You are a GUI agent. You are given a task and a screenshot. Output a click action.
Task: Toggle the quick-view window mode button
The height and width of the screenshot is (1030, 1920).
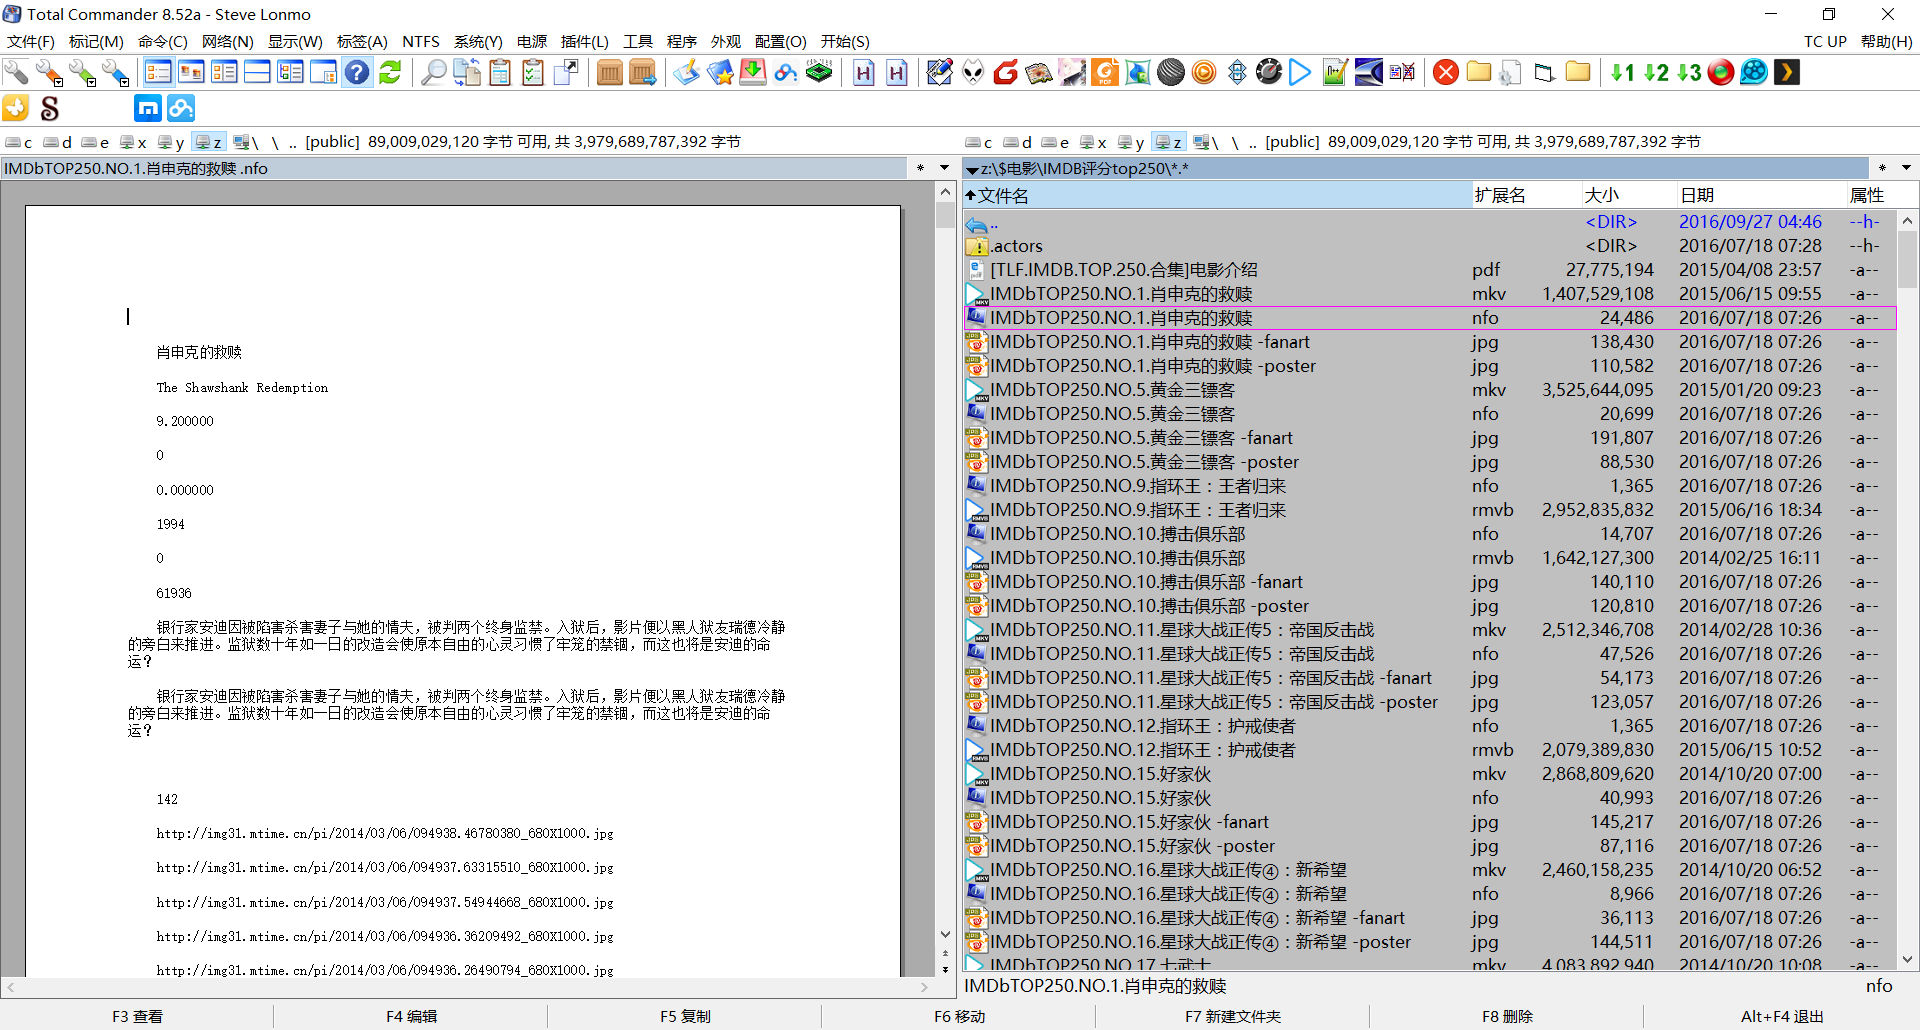tap(323, 72)
